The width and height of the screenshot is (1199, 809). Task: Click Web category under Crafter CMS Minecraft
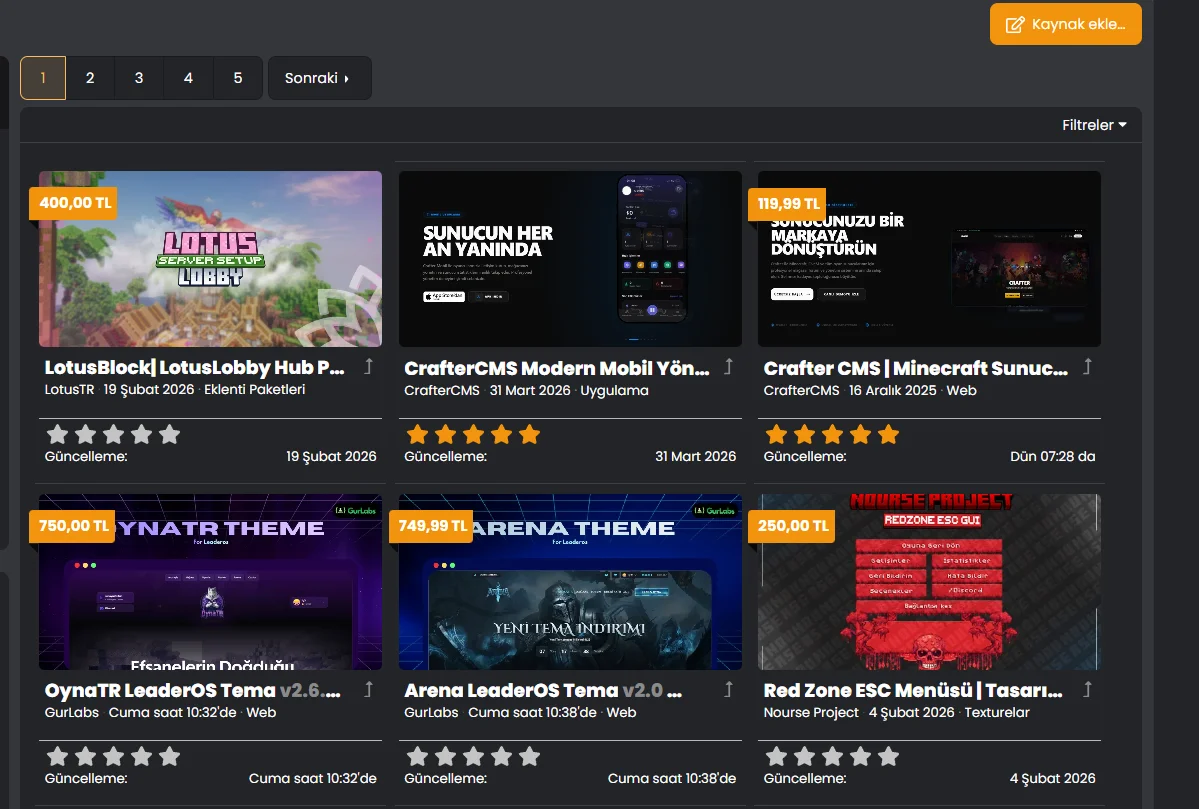click(961, 390)
